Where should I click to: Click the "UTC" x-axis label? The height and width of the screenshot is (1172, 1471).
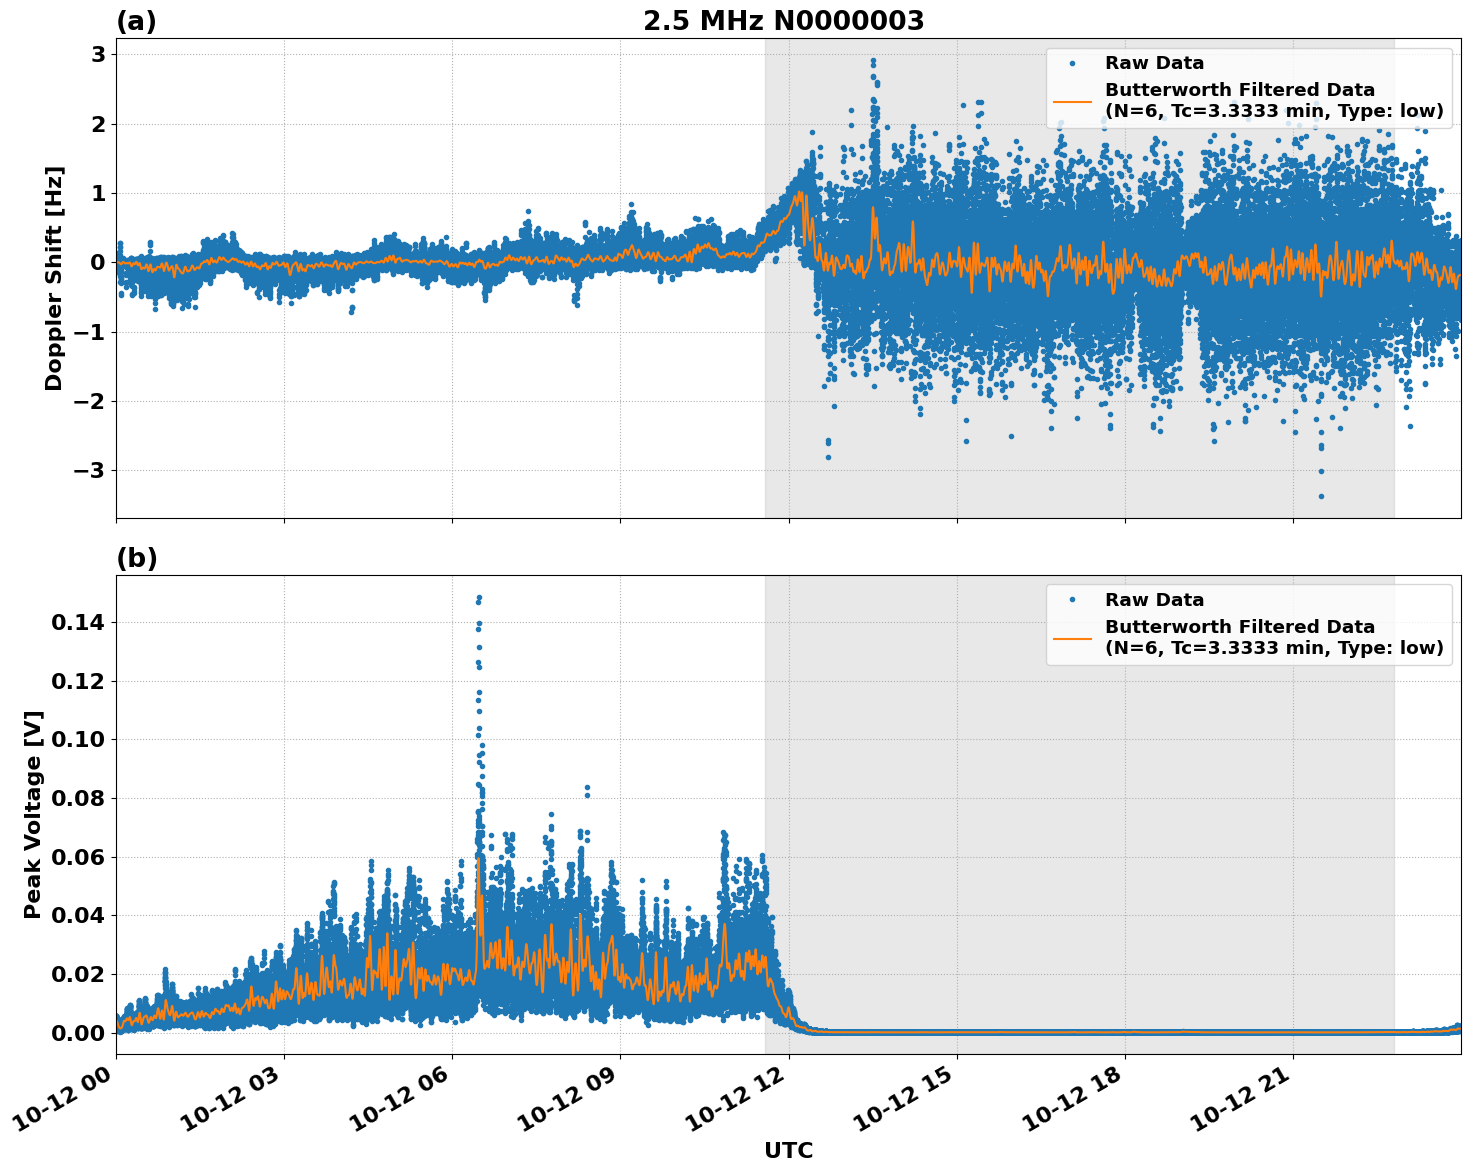point(788,1151)
